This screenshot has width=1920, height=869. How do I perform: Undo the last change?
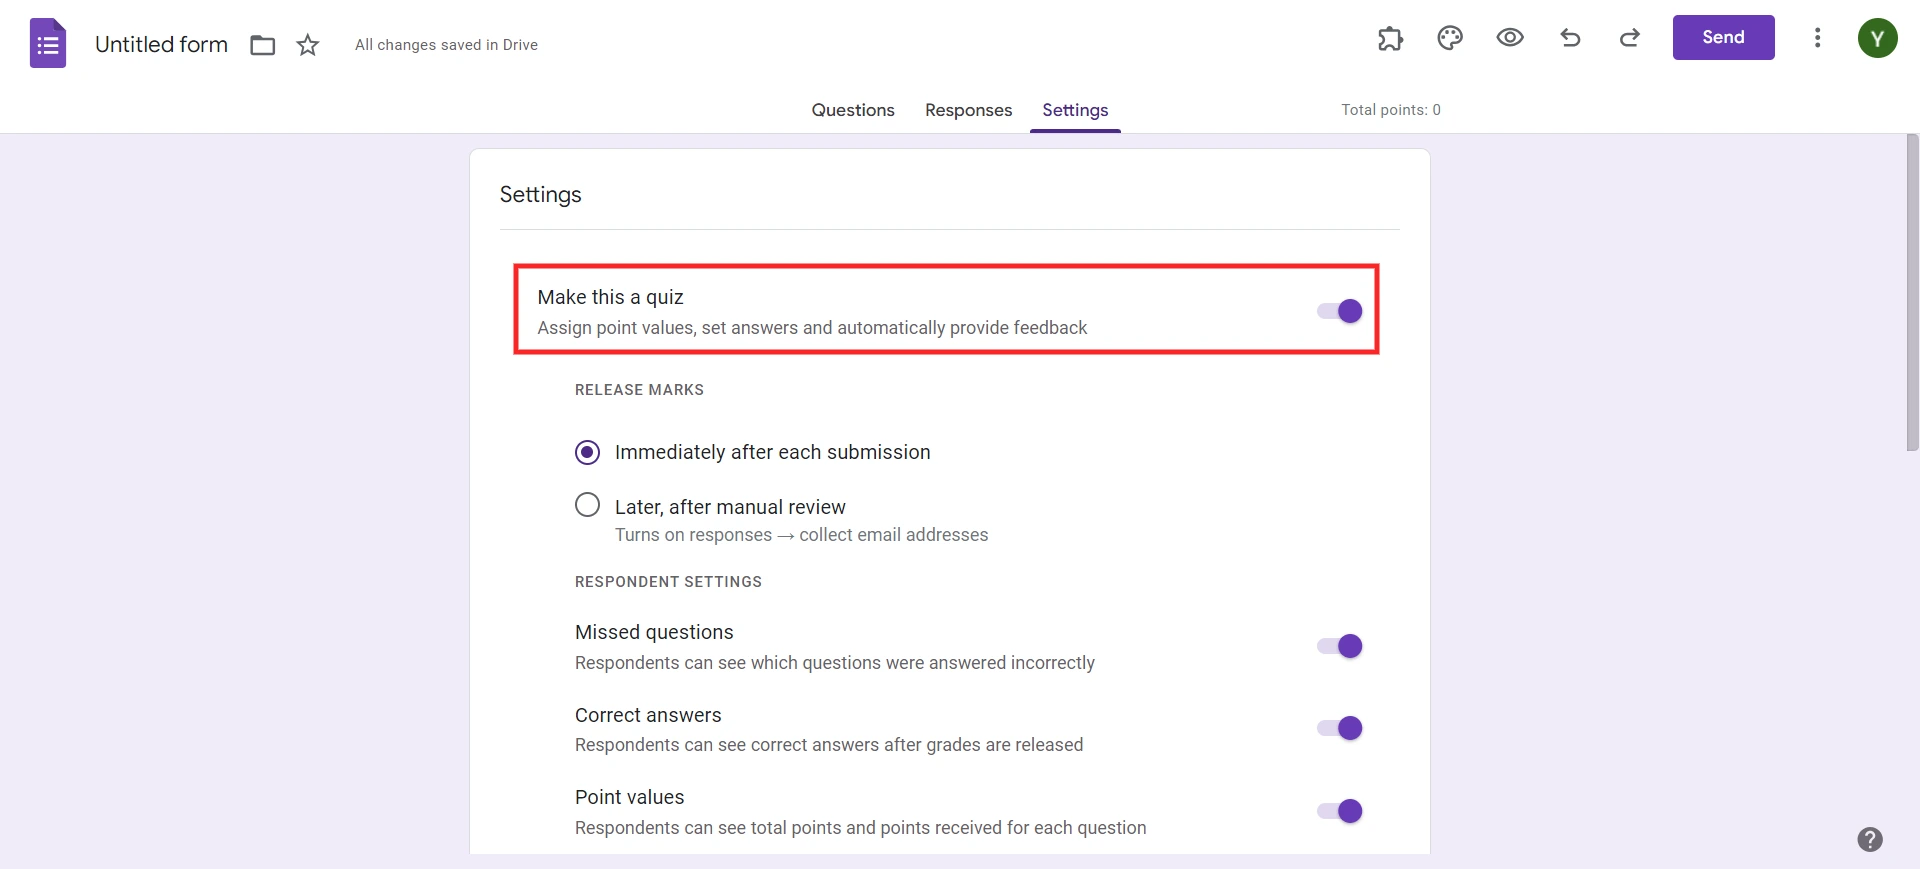pyautogui.click(x=1570, y=38)
